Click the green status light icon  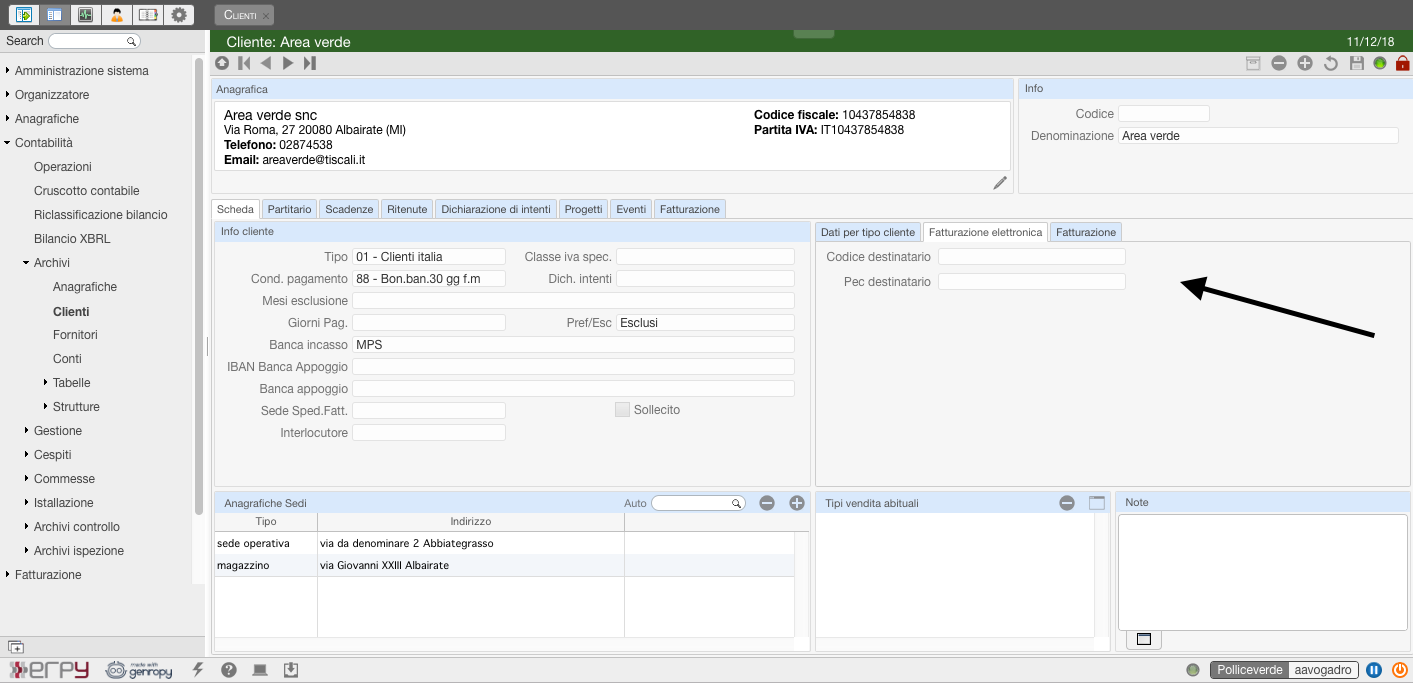tap(1381, 64)
